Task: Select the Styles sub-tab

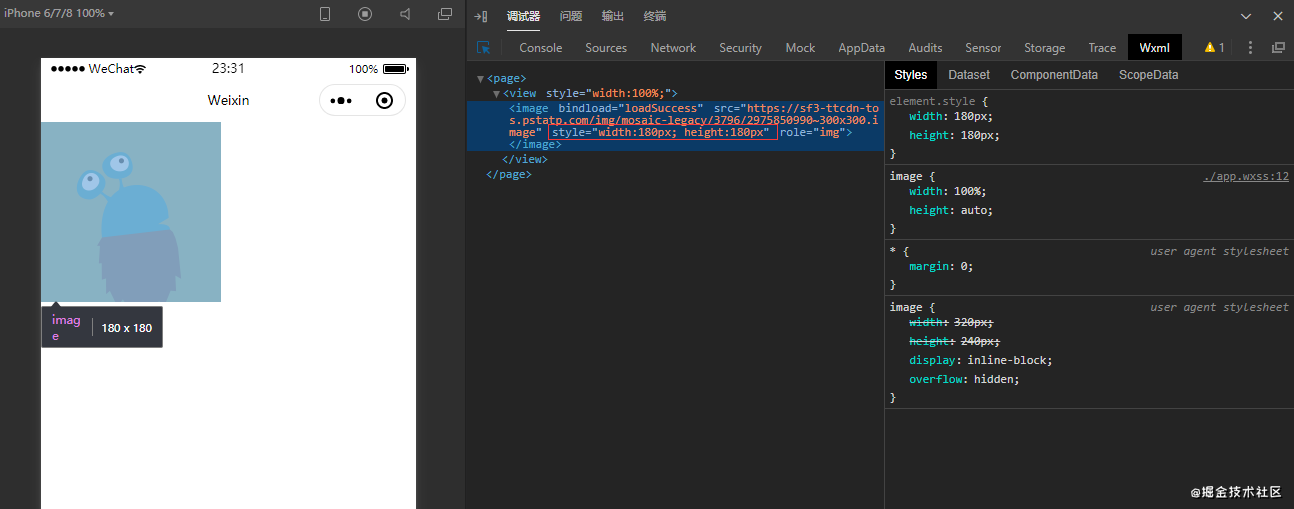Action: [x=911, y=74]
